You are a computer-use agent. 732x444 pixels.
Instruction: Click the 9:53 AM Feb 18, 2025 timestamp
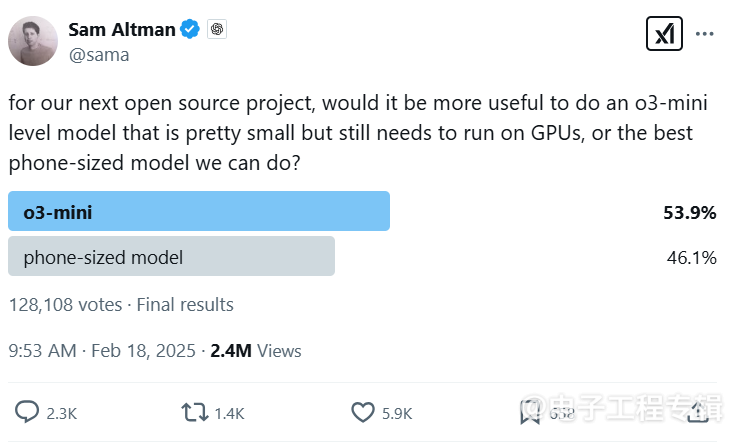102,351
